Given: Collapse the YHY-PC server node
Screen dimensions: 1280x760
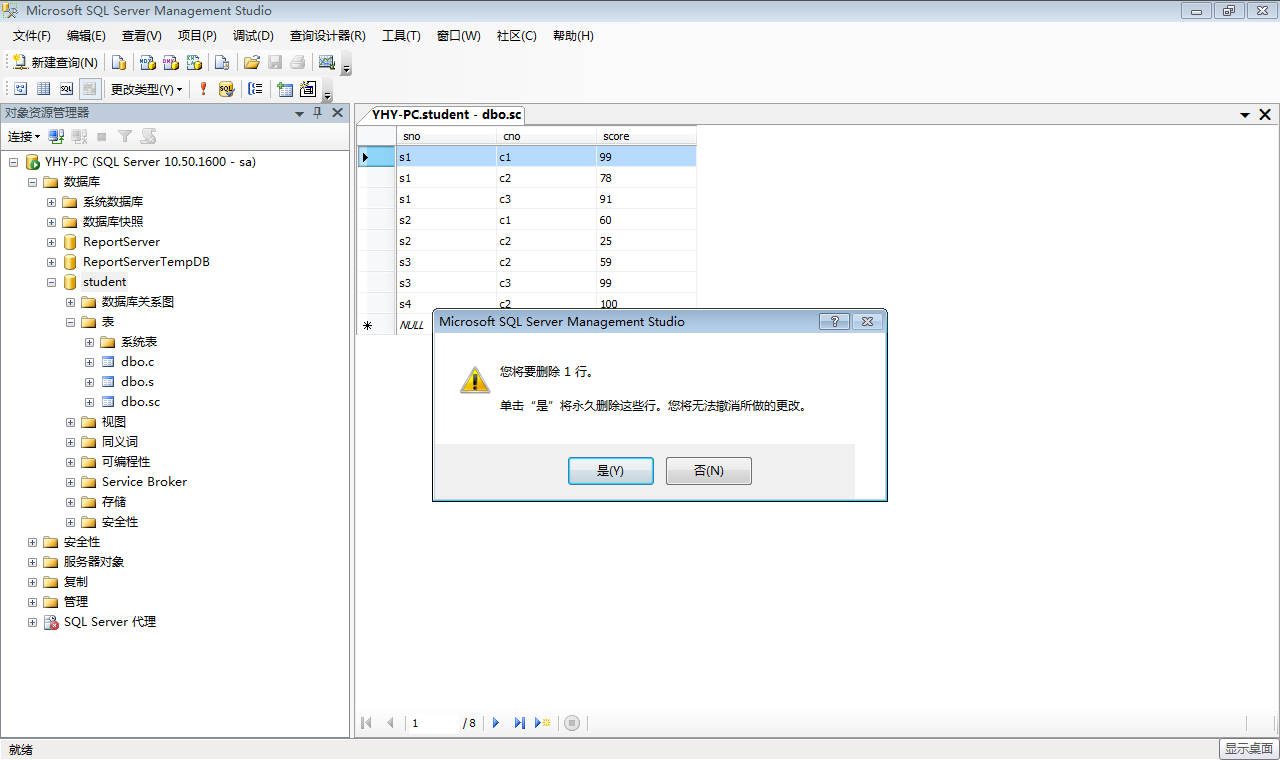Looking at the screenshot, I should [13, 162].
